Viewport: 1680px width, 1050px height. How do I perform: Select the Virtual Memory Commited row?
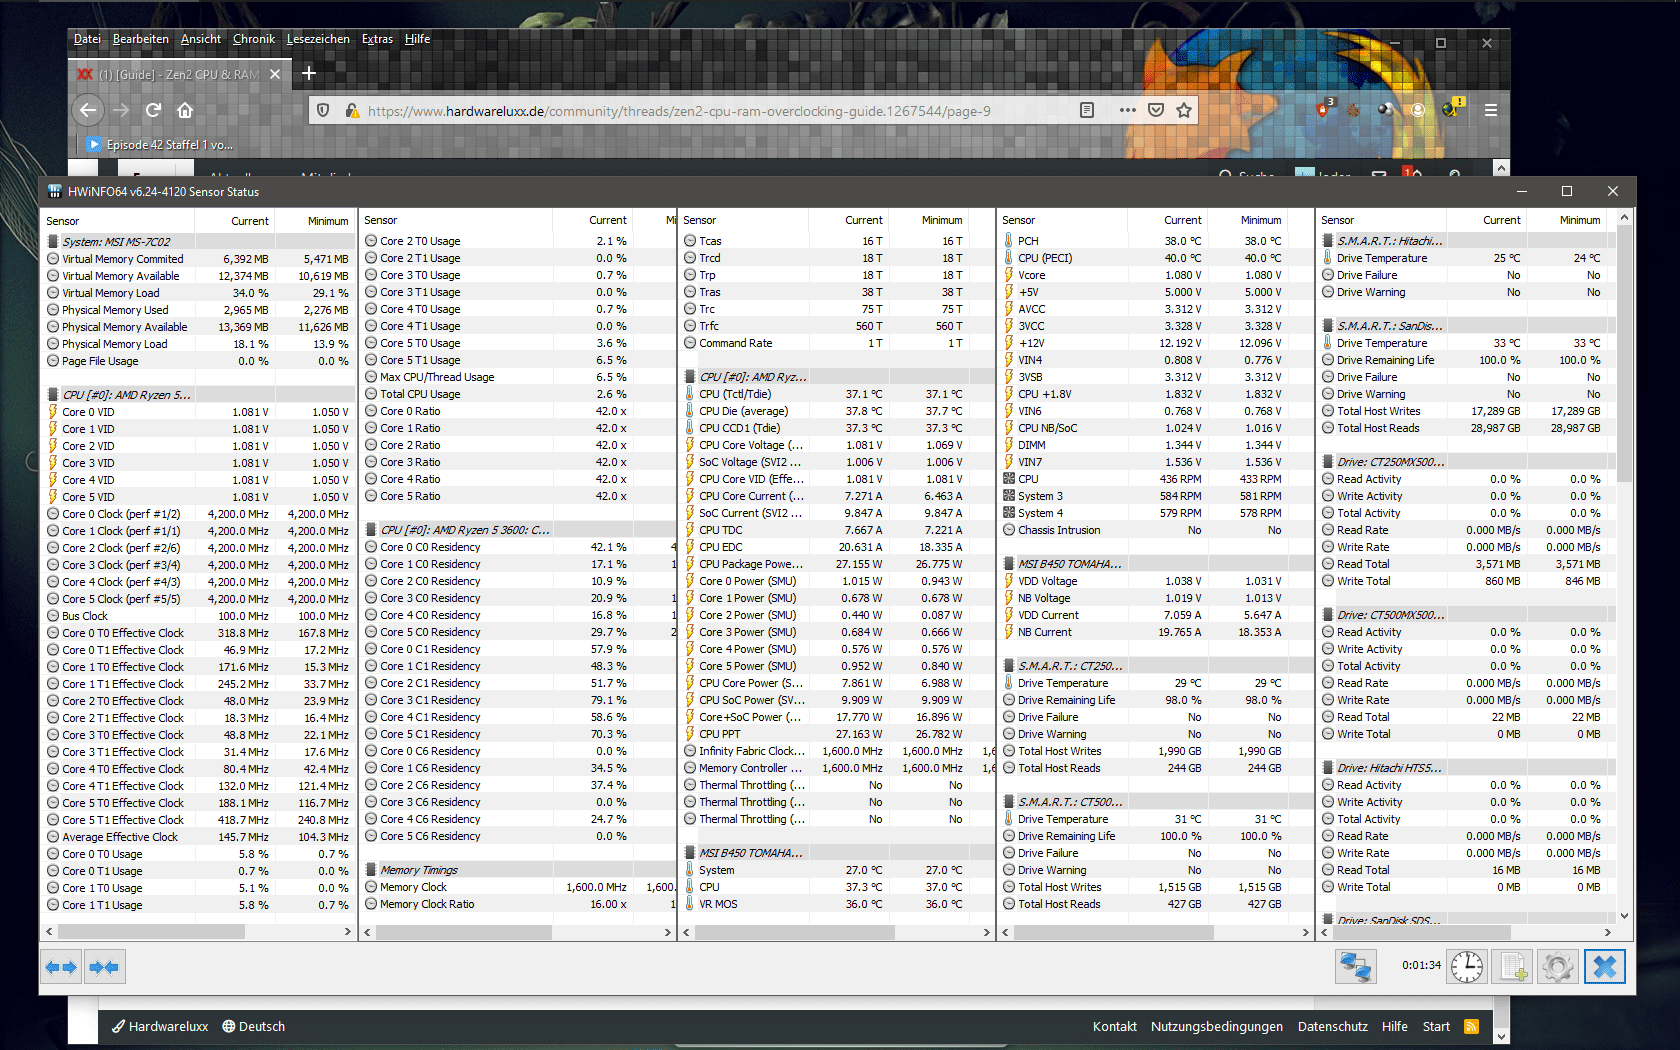(198, 258)
